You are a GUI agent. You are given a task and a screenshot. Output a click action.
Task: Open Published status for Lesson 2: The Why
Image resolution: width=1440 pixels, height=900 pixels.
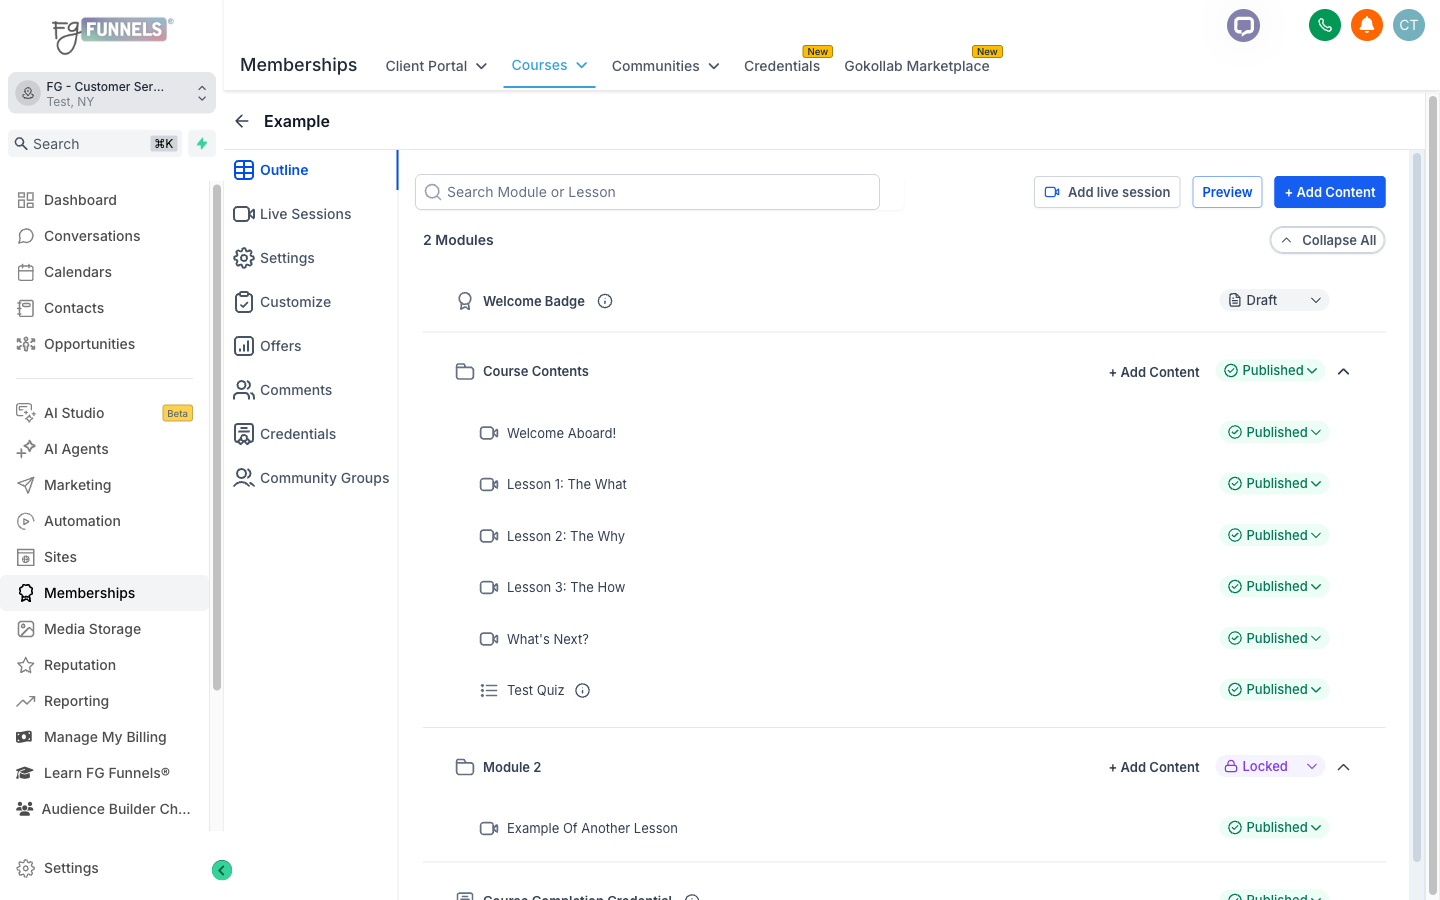1275,535
